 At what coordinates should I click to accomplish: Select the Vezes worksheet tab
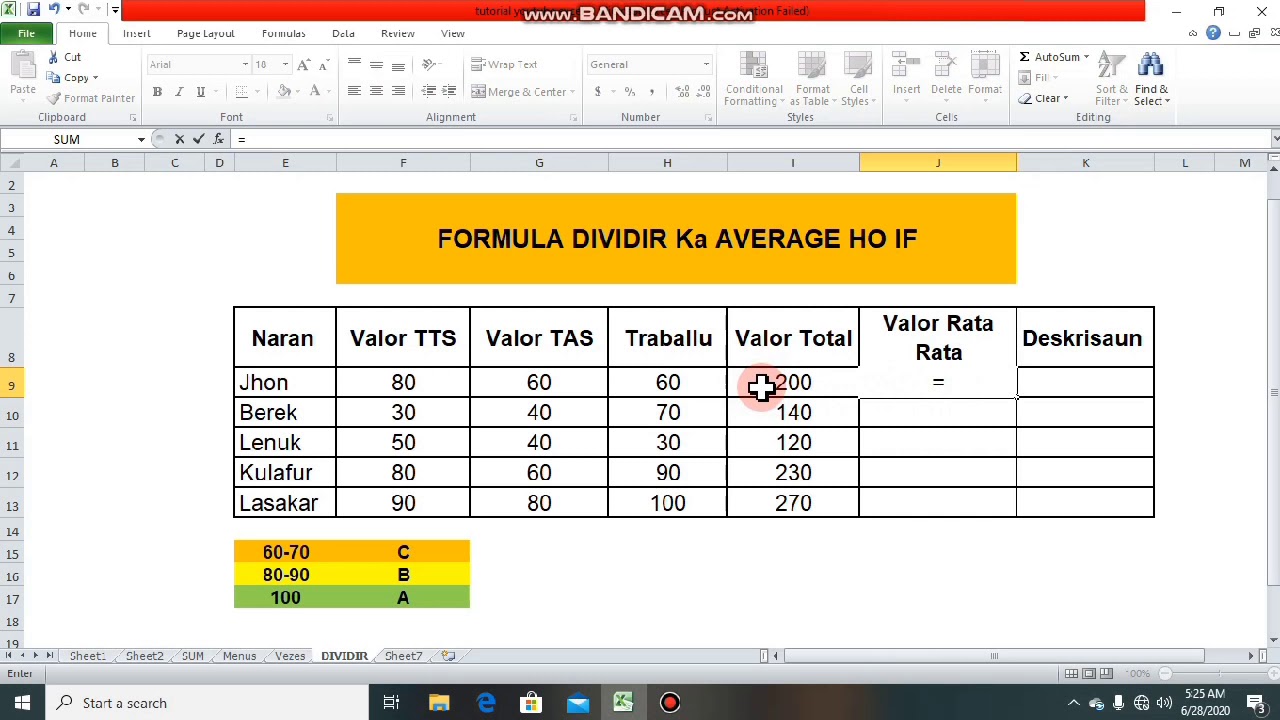(x=290, y=656)
